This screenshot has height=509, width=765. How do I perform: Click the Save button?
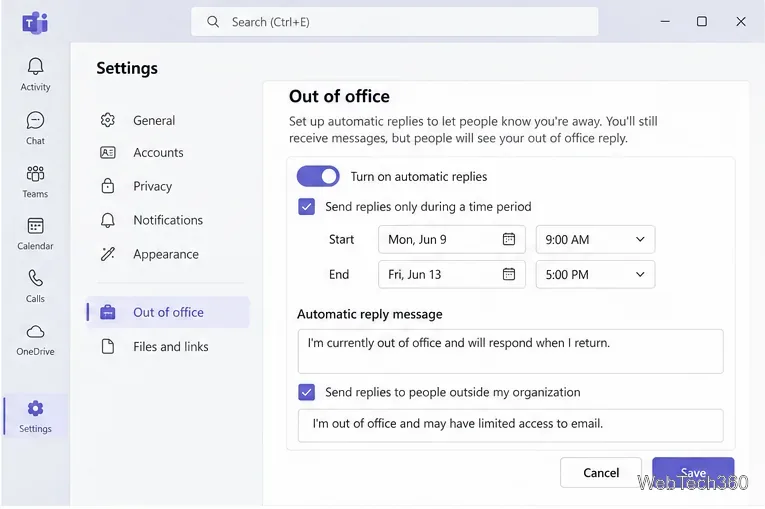(693, 472)
